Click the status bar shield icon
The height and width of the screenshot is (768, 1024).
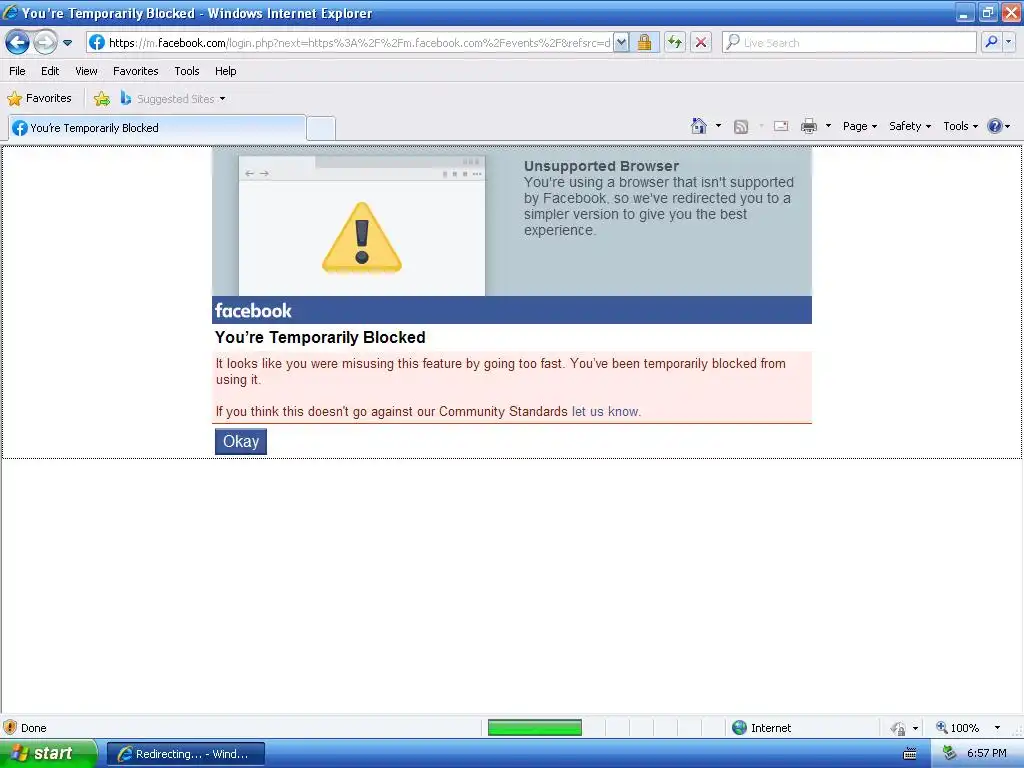coord(10,728)
